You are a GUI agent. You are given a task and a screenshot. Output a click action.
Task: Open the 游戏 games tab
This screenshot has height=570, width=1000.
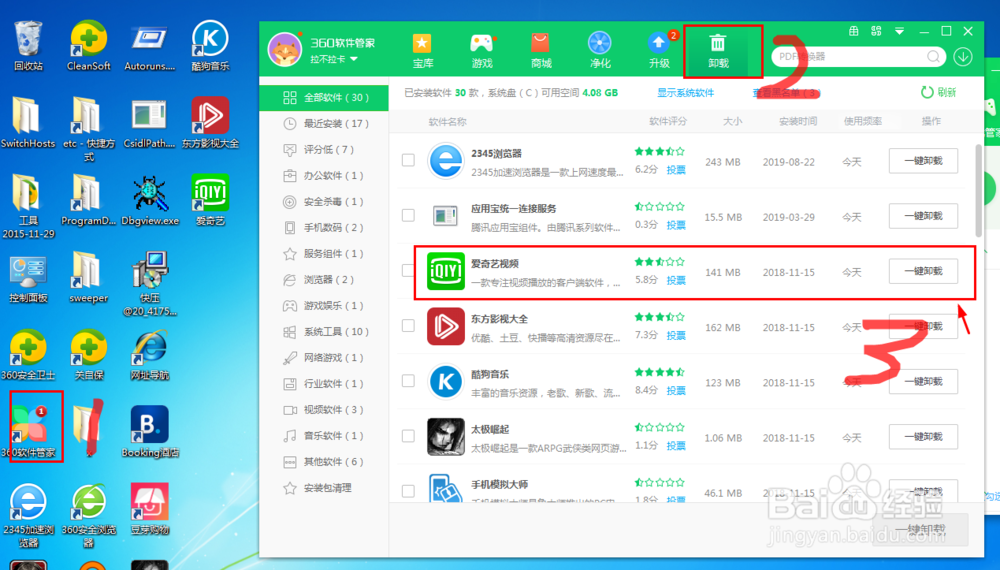coord(482,51)
